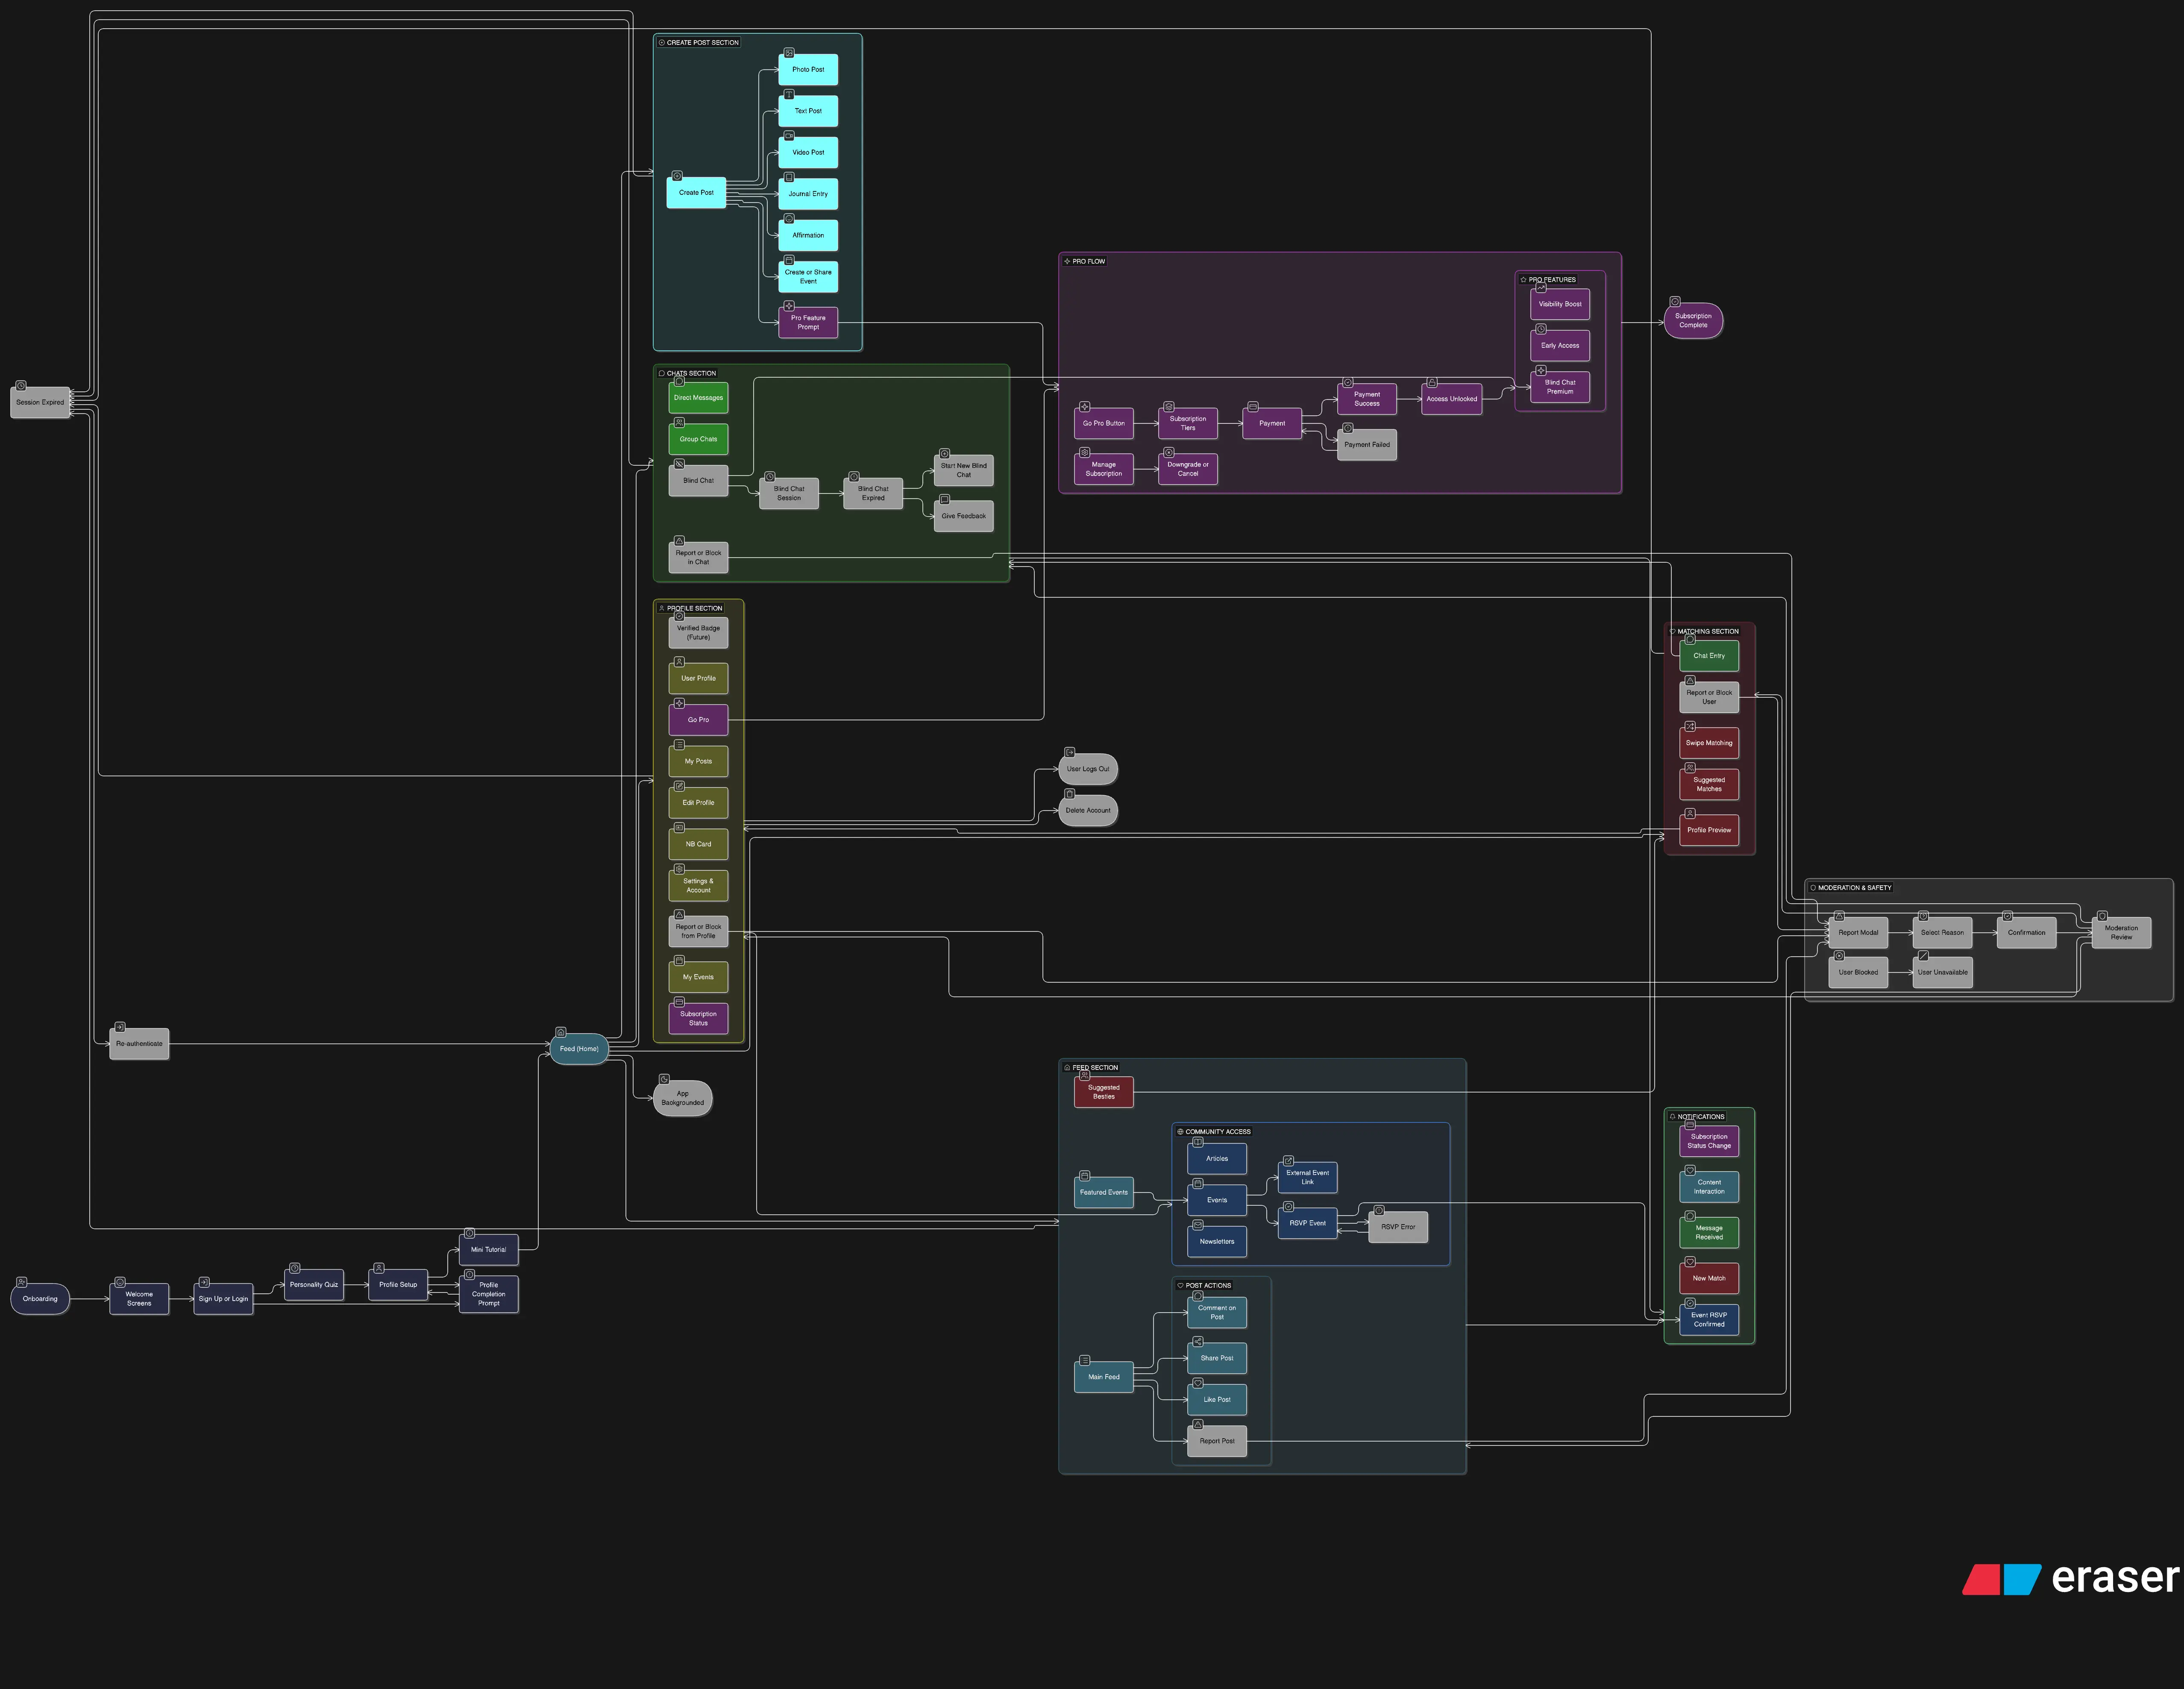Select the Access Unlocked node
The width and height of the screenshot is (2184, 1689).
[1452, 399]
